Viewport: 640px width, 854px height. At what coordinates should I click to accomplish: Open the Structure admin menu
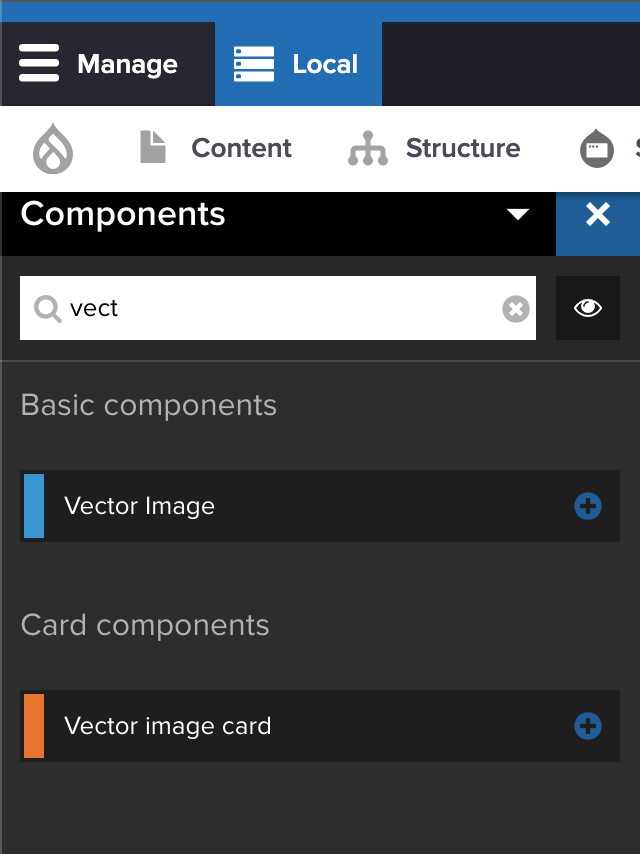click(x=462, y=148)
